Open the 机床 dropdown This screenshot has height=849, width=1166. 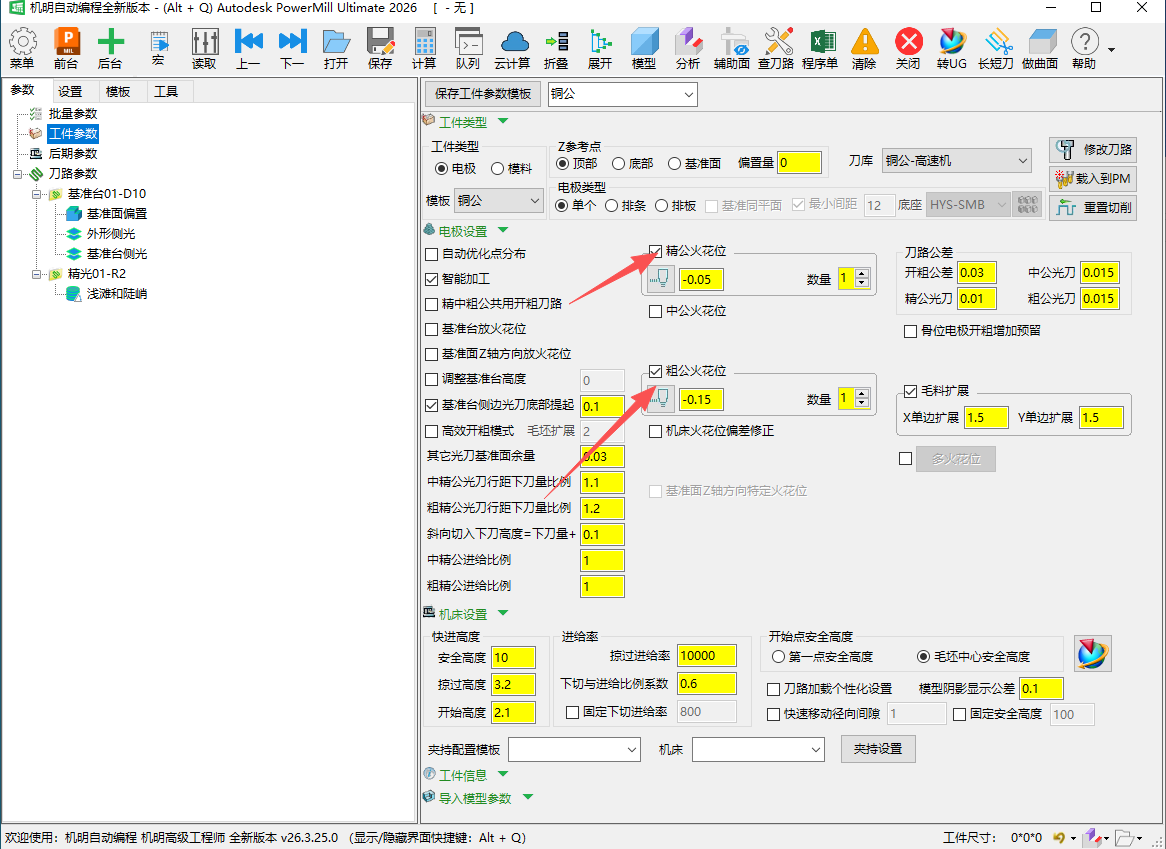pos(758,749)
